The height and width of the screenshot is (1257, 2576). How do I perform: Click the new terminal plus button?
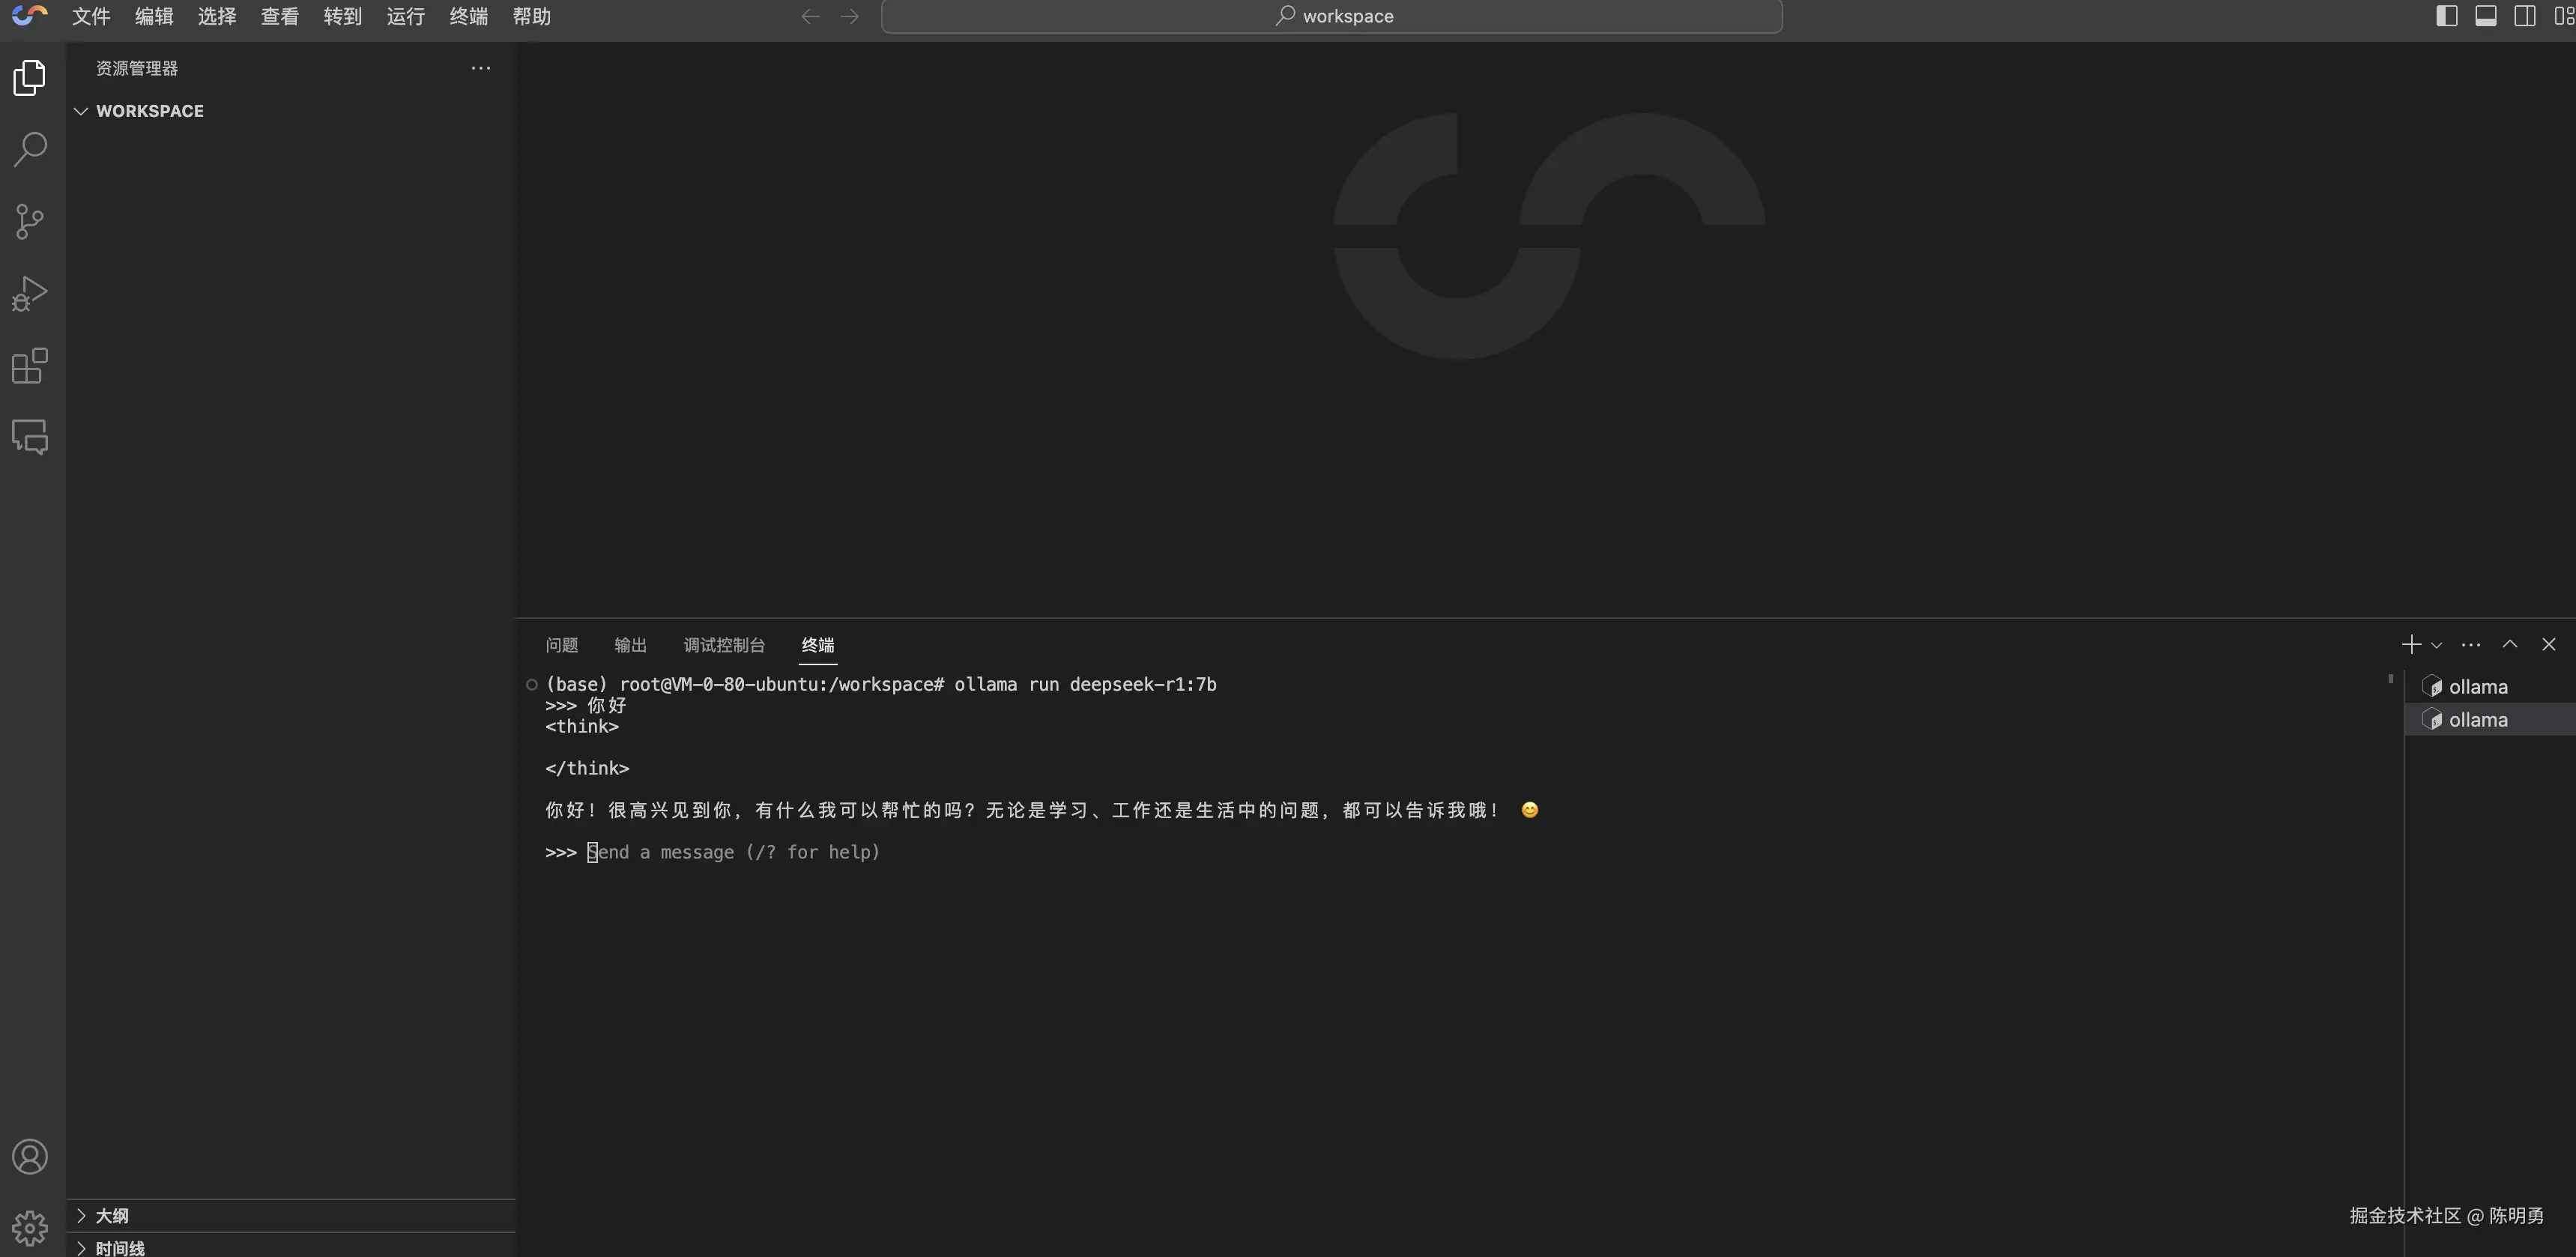coord(2411,645)
